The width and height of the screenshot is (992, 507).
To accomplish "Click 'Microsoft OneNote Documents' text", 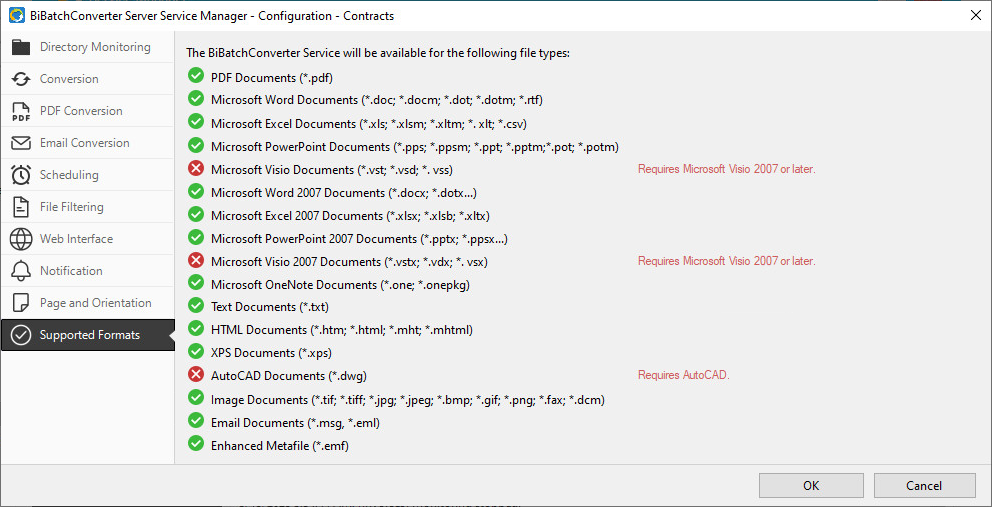I will coord(340,285).
